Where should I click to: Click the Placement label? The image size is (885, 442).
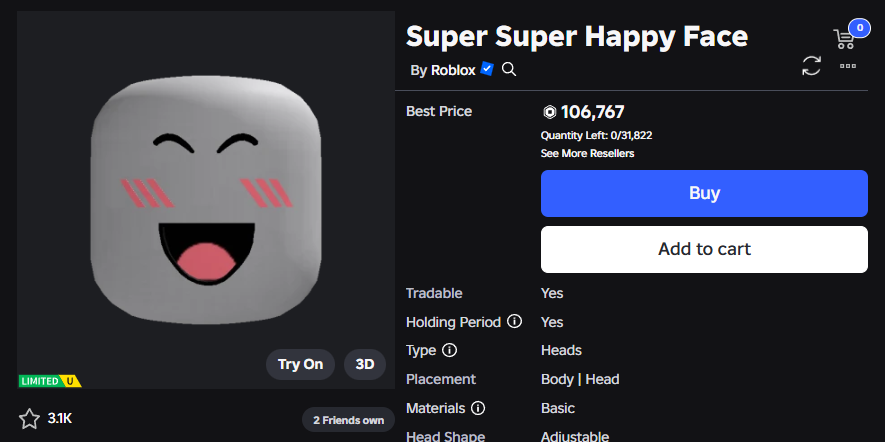[441, 379]
